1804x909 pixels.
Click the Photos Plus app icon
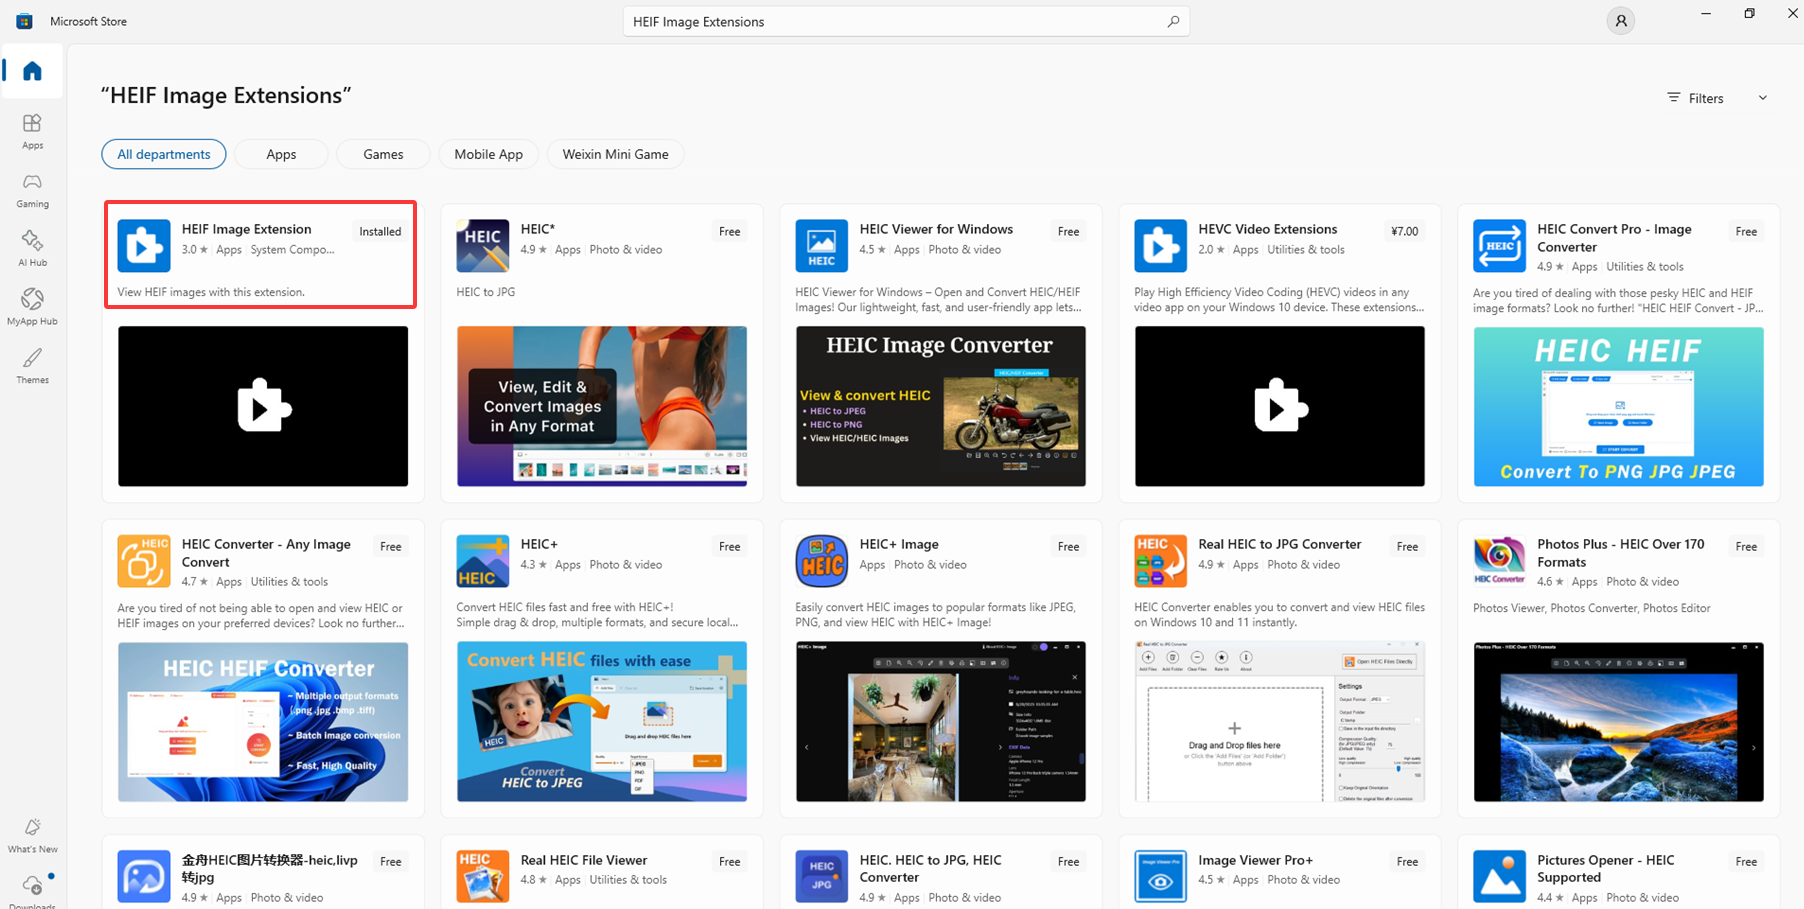pyautogui.click(x=1500, y=561)
